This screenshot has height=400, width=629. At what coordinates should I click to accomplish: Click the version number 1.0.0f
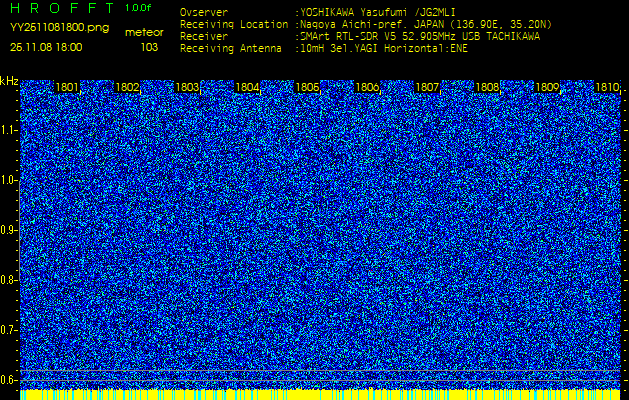pyautogui.click(x=138, y=8)
